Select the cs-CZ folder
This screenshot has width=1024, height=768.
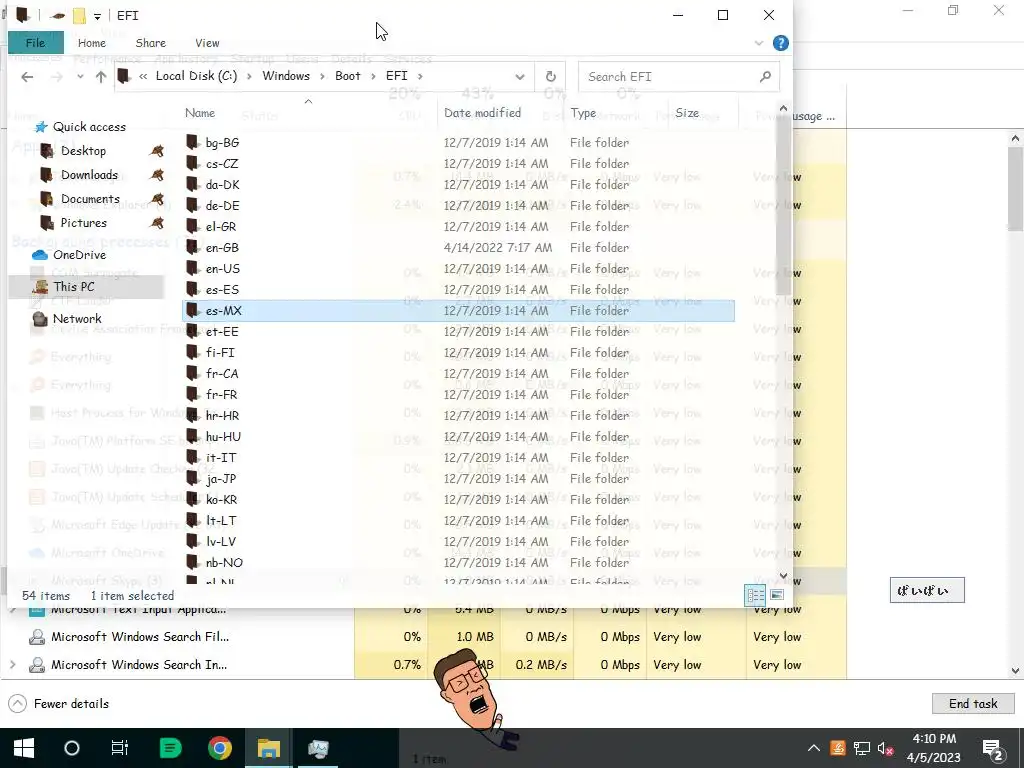click(222, 164)
